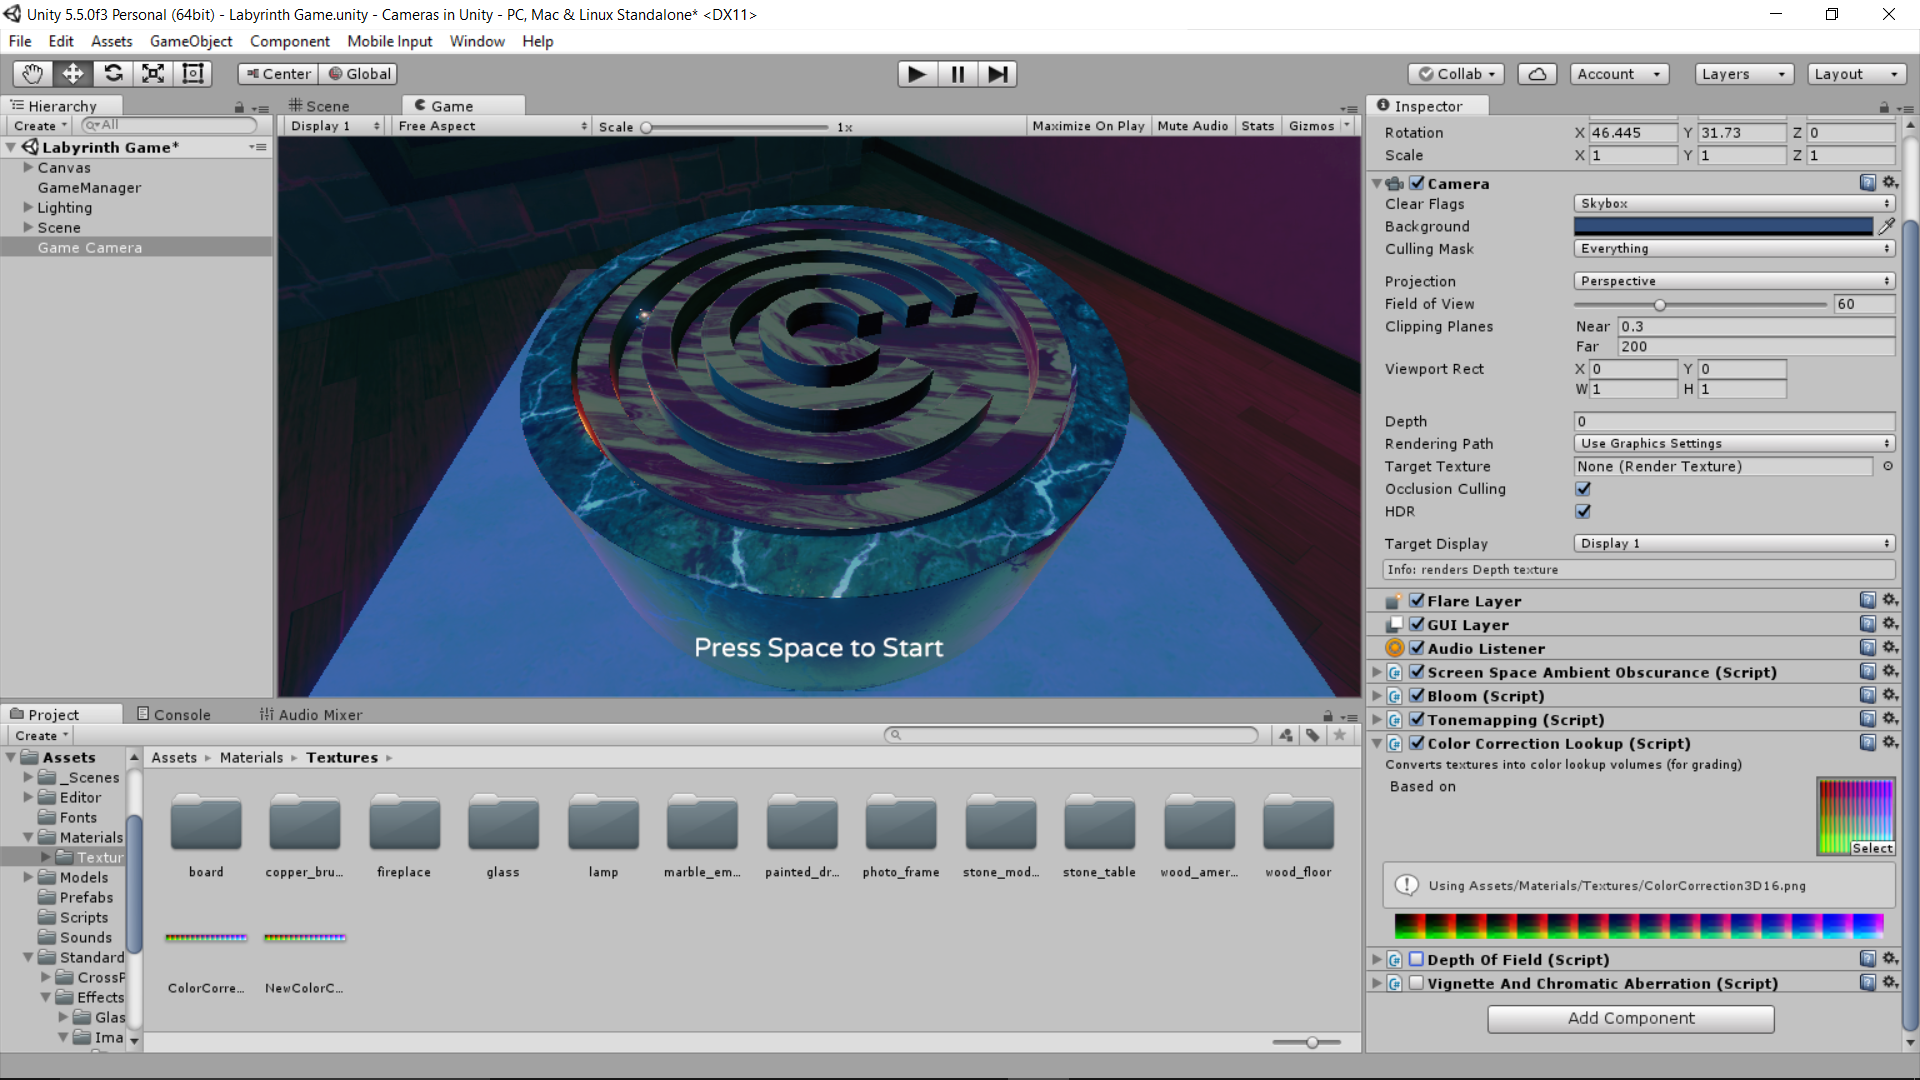Expand Canvas in Hierarchy

[x=28, y=167]
